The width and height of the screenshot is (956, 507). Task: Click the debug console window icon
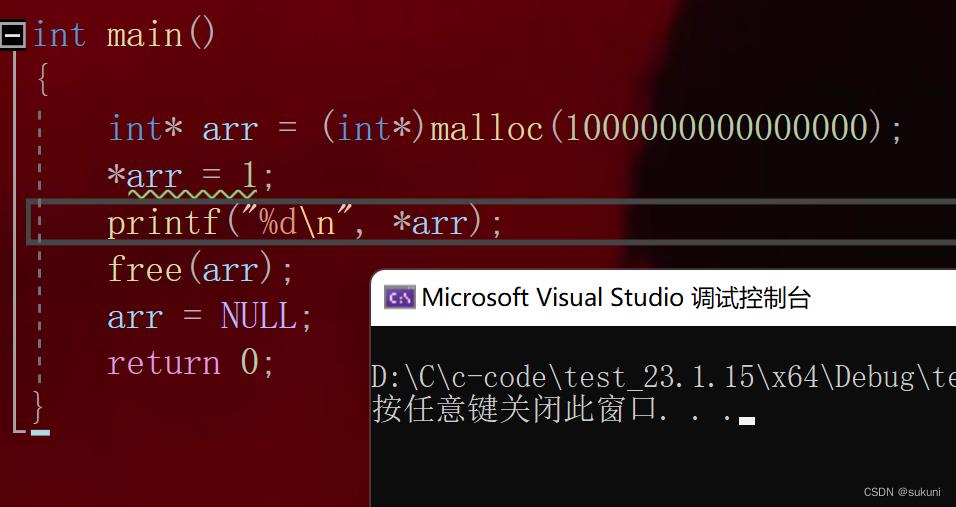click(400, 297)
